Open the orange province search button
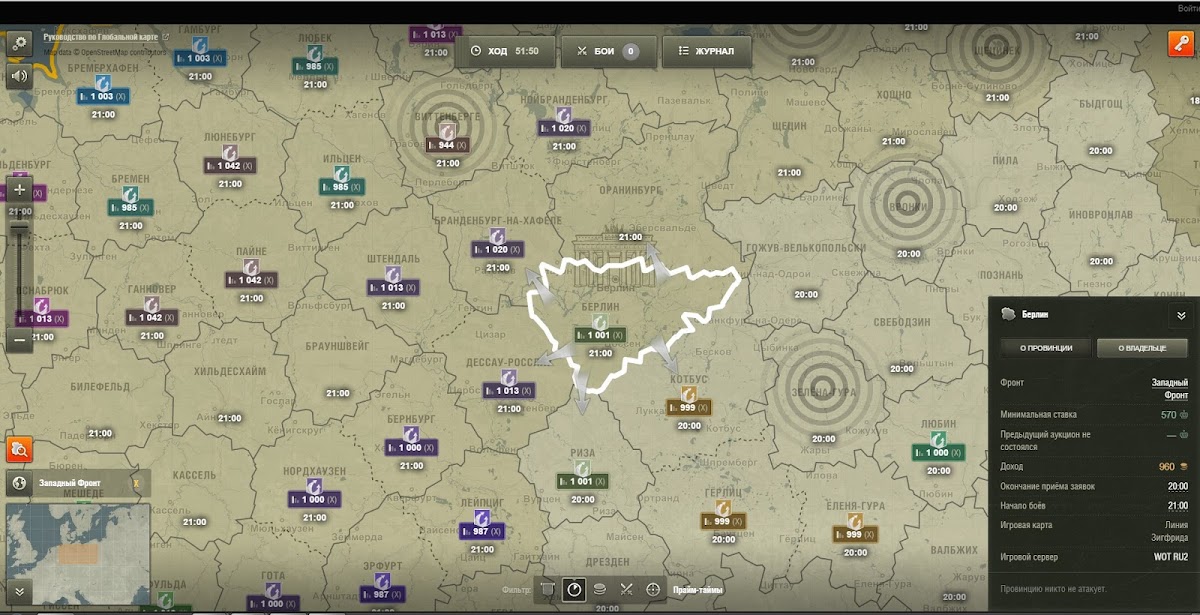Image resolution: width=1200 pixels, height=615 pixels. point(20,450)
